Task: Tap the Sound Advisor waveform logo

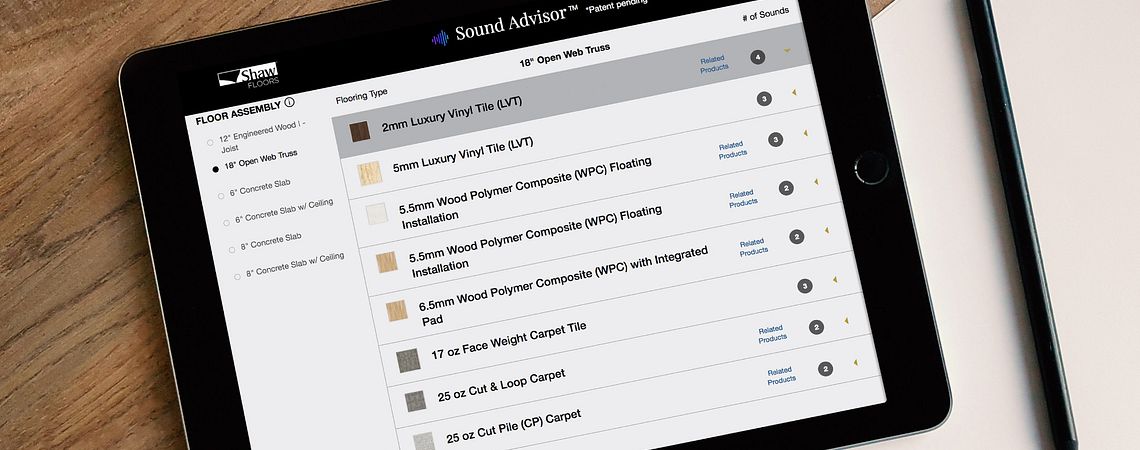Action: (440, 38)
